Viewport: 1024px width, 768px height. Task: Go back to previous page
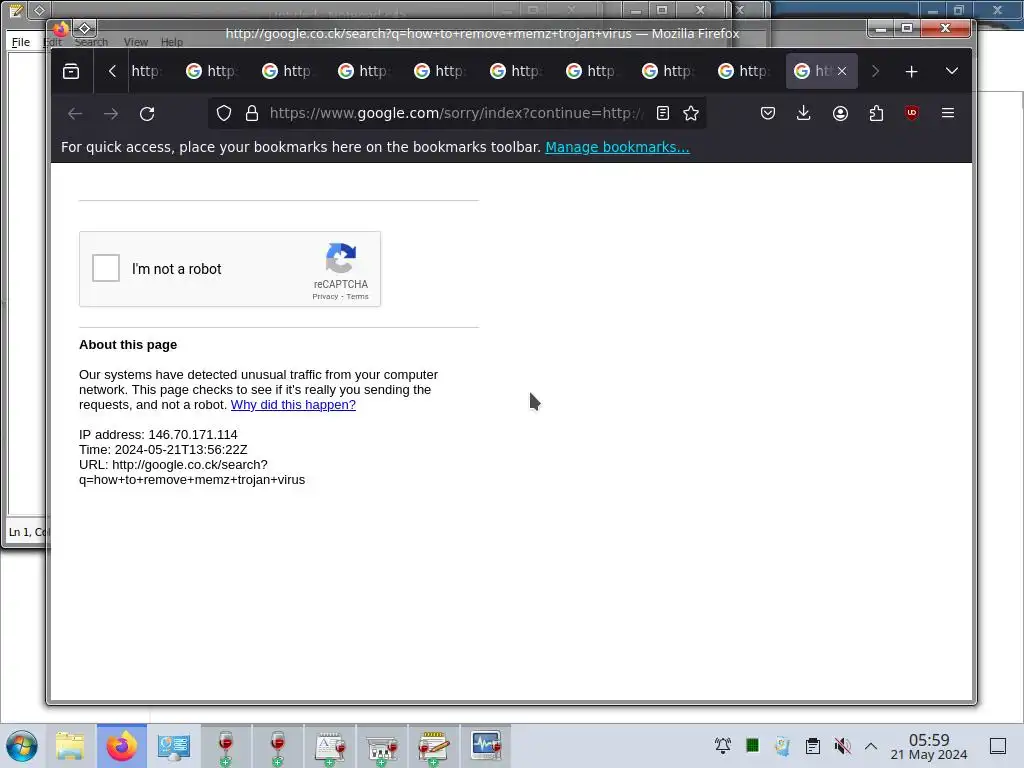tap(75, 114)
